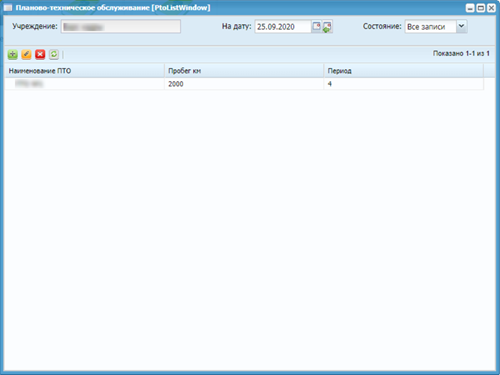This screenshot has height=375, width=500.
Task: Click the orange edit record icon
Action: click(x=26, y=54)
